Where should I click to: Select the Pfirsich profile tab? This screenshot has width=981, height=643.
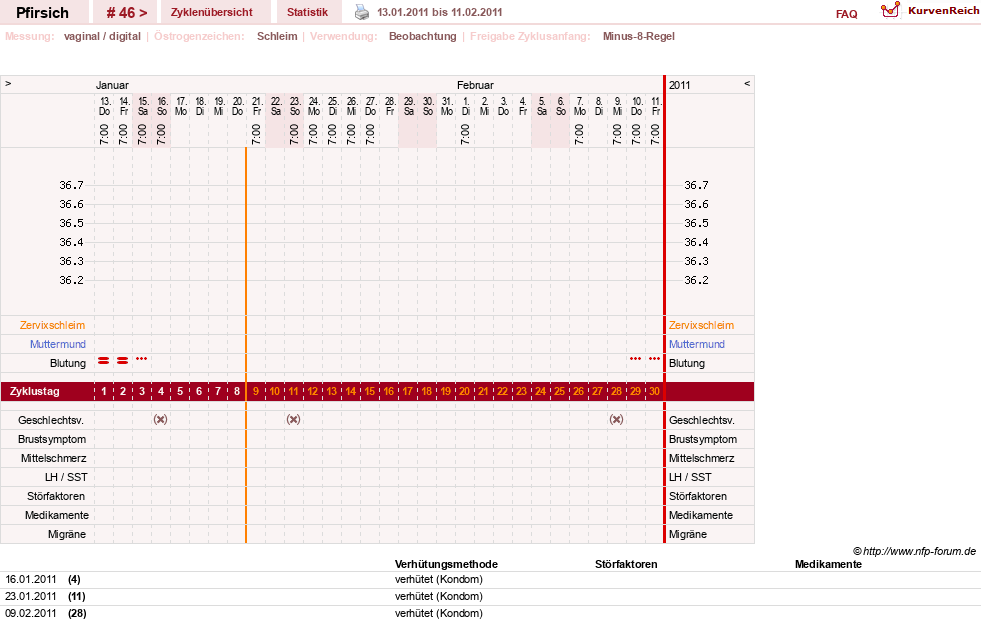pos(43,12)
